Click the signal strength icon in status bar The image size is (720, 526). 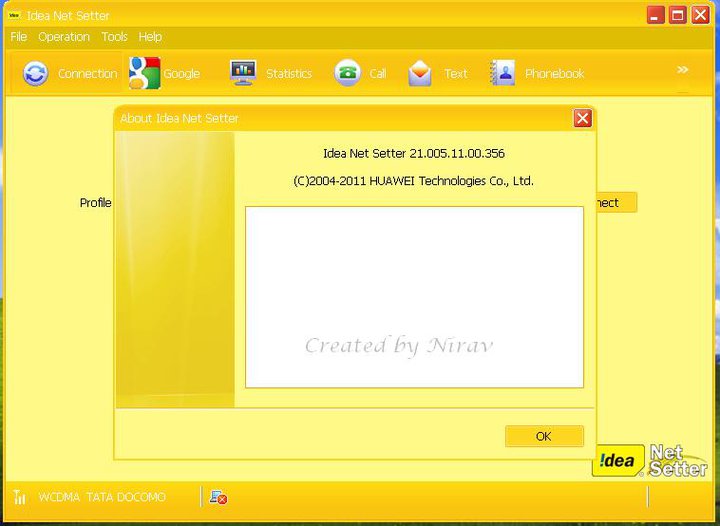click(x=20, y=497)
